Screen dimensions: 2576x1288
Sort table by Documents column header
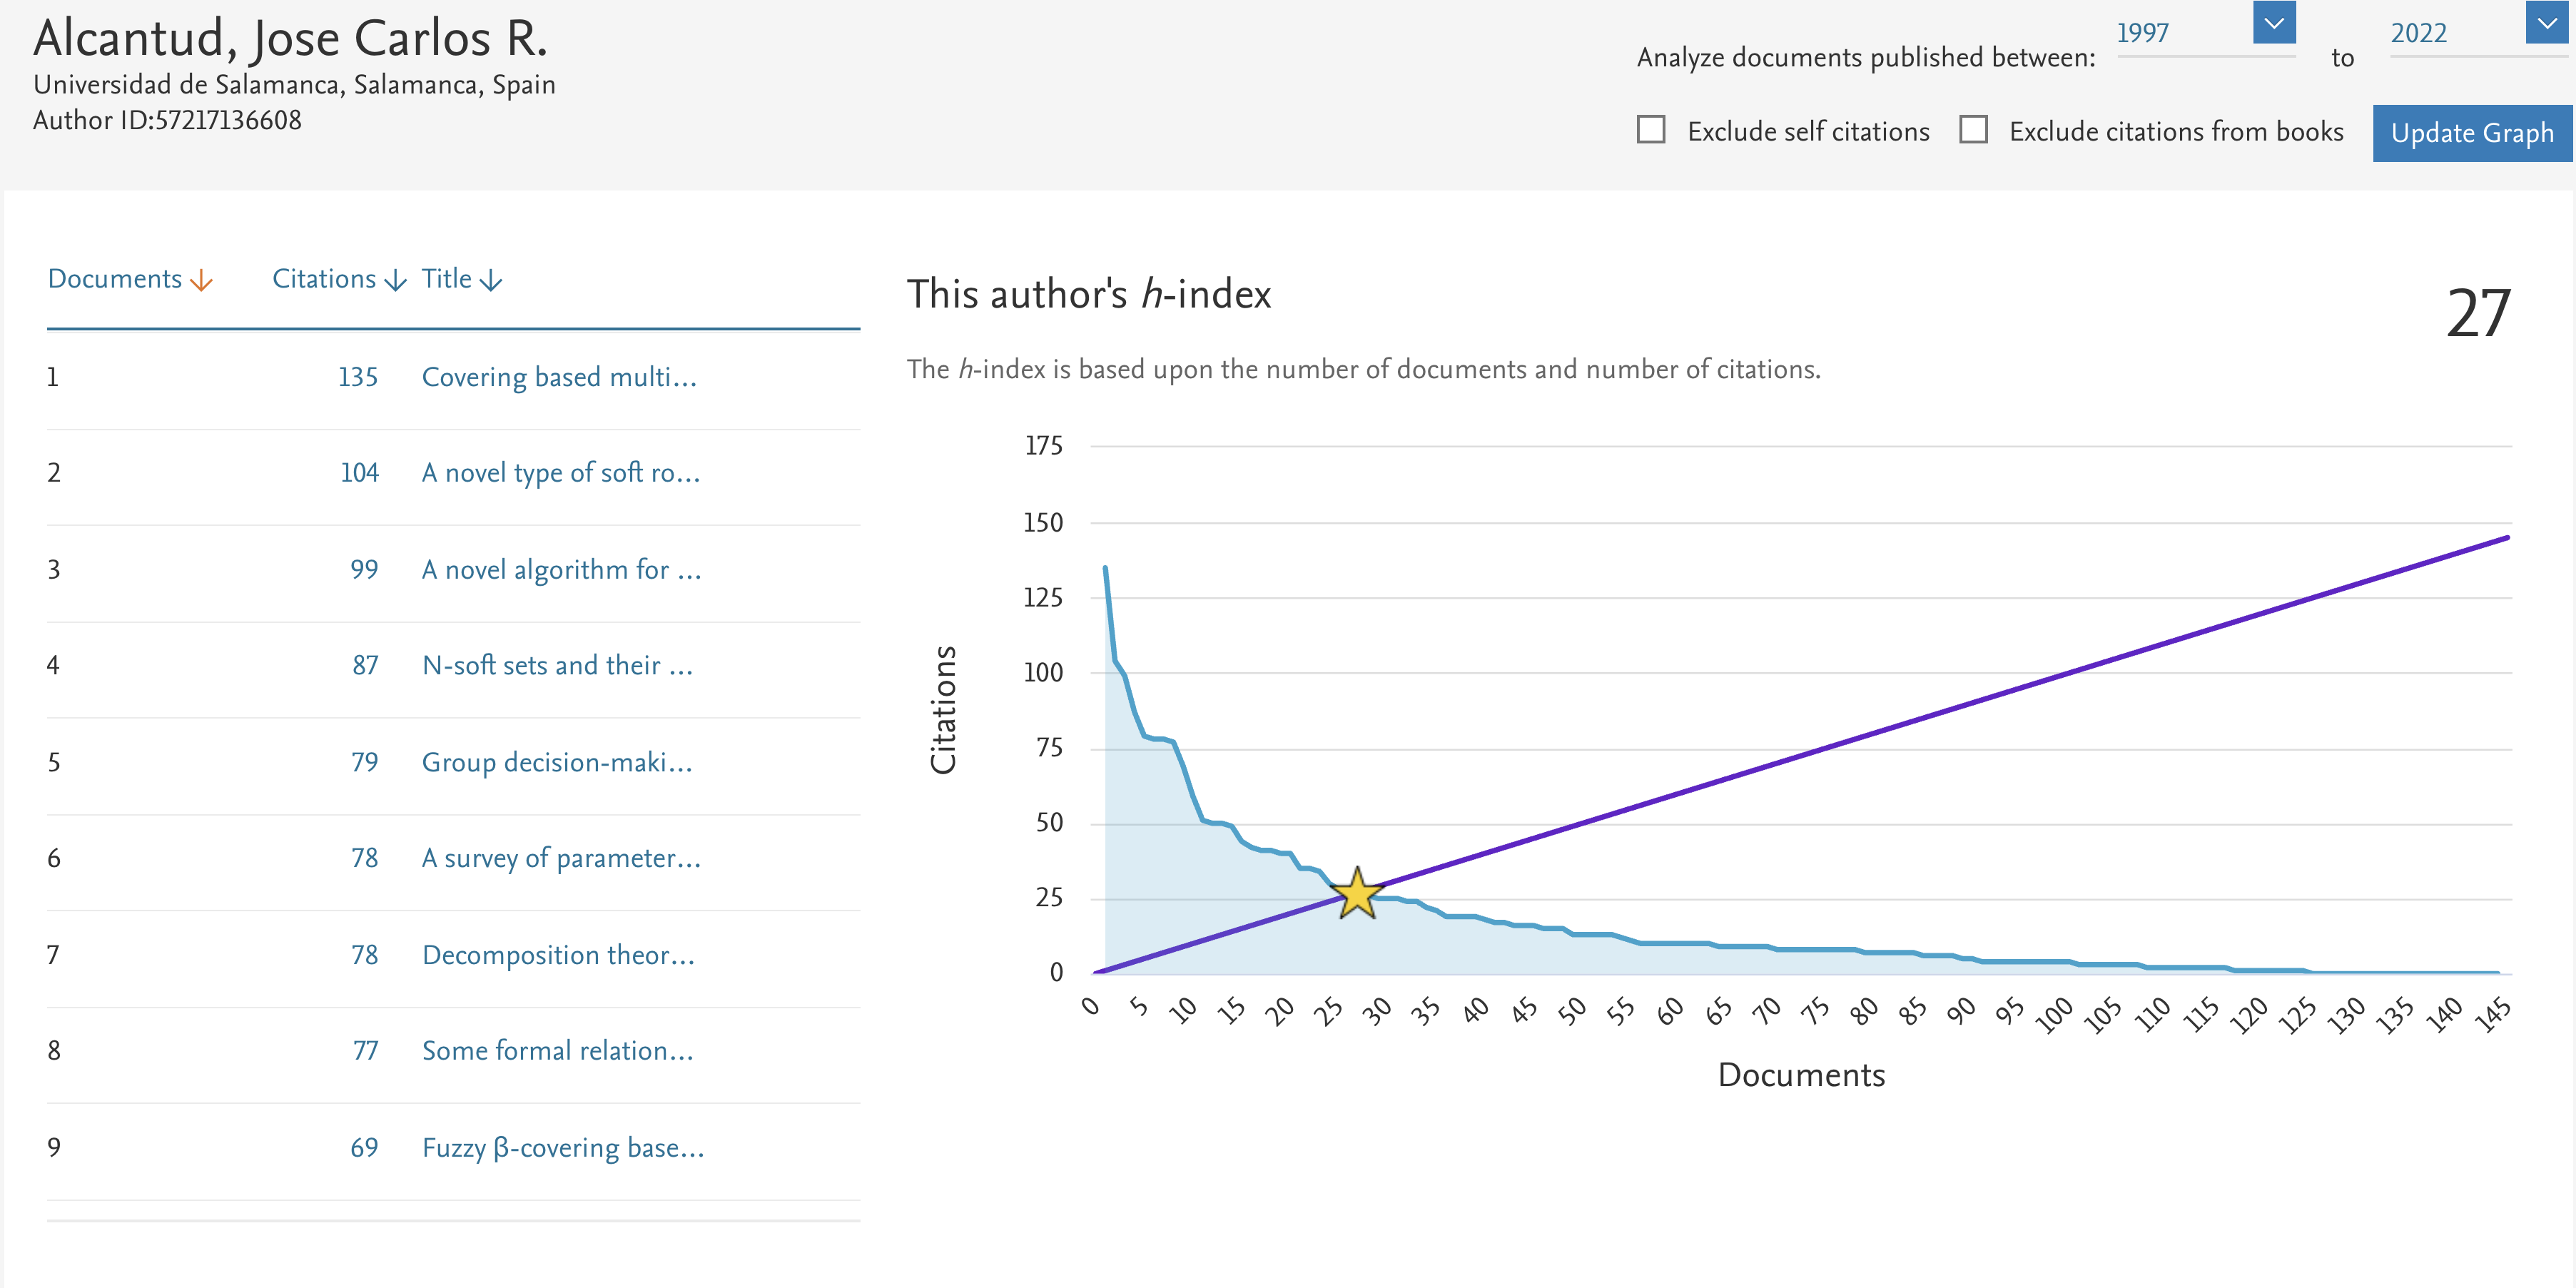tap(115, 279)
